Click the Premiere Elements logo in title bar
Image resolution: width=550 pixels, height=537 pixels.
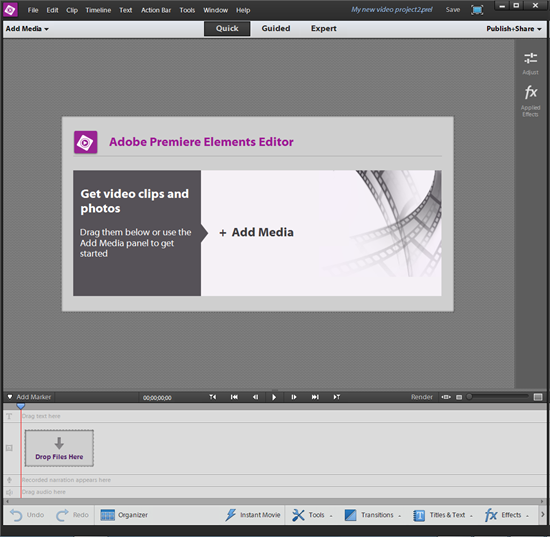[x=10, y=10]
